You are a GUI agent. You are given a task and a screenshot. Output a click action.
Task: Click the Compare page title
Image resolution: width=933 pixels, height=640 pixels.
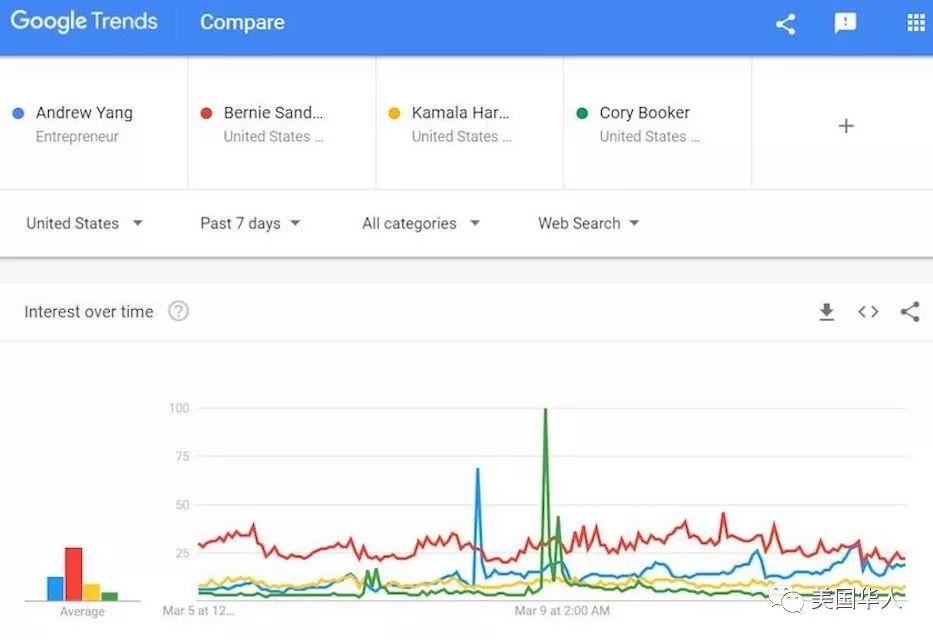[x=242, y=22]
